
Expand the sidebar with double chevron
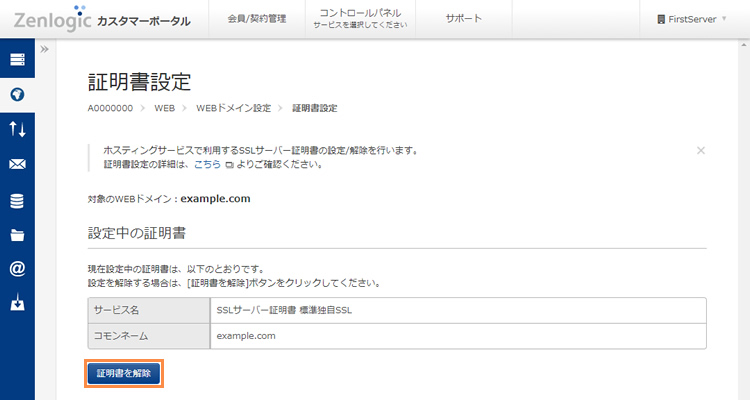(45, 49)
